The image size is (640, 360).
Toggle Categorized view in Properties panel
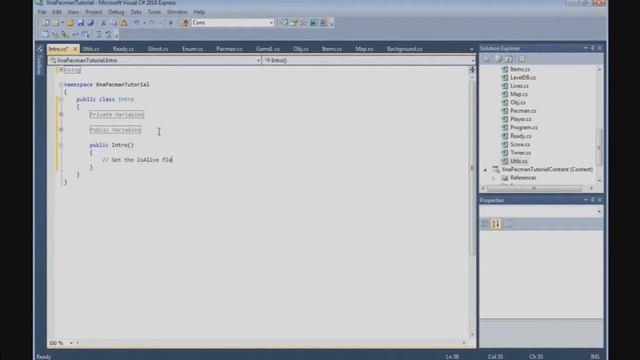(485, 224)
